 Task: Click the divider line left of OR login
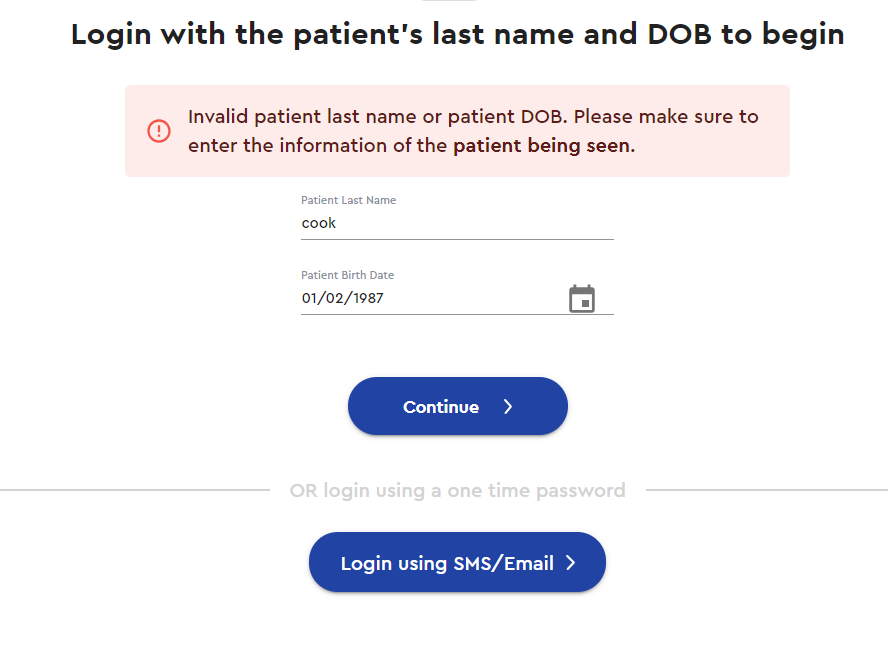click(135, 490)
